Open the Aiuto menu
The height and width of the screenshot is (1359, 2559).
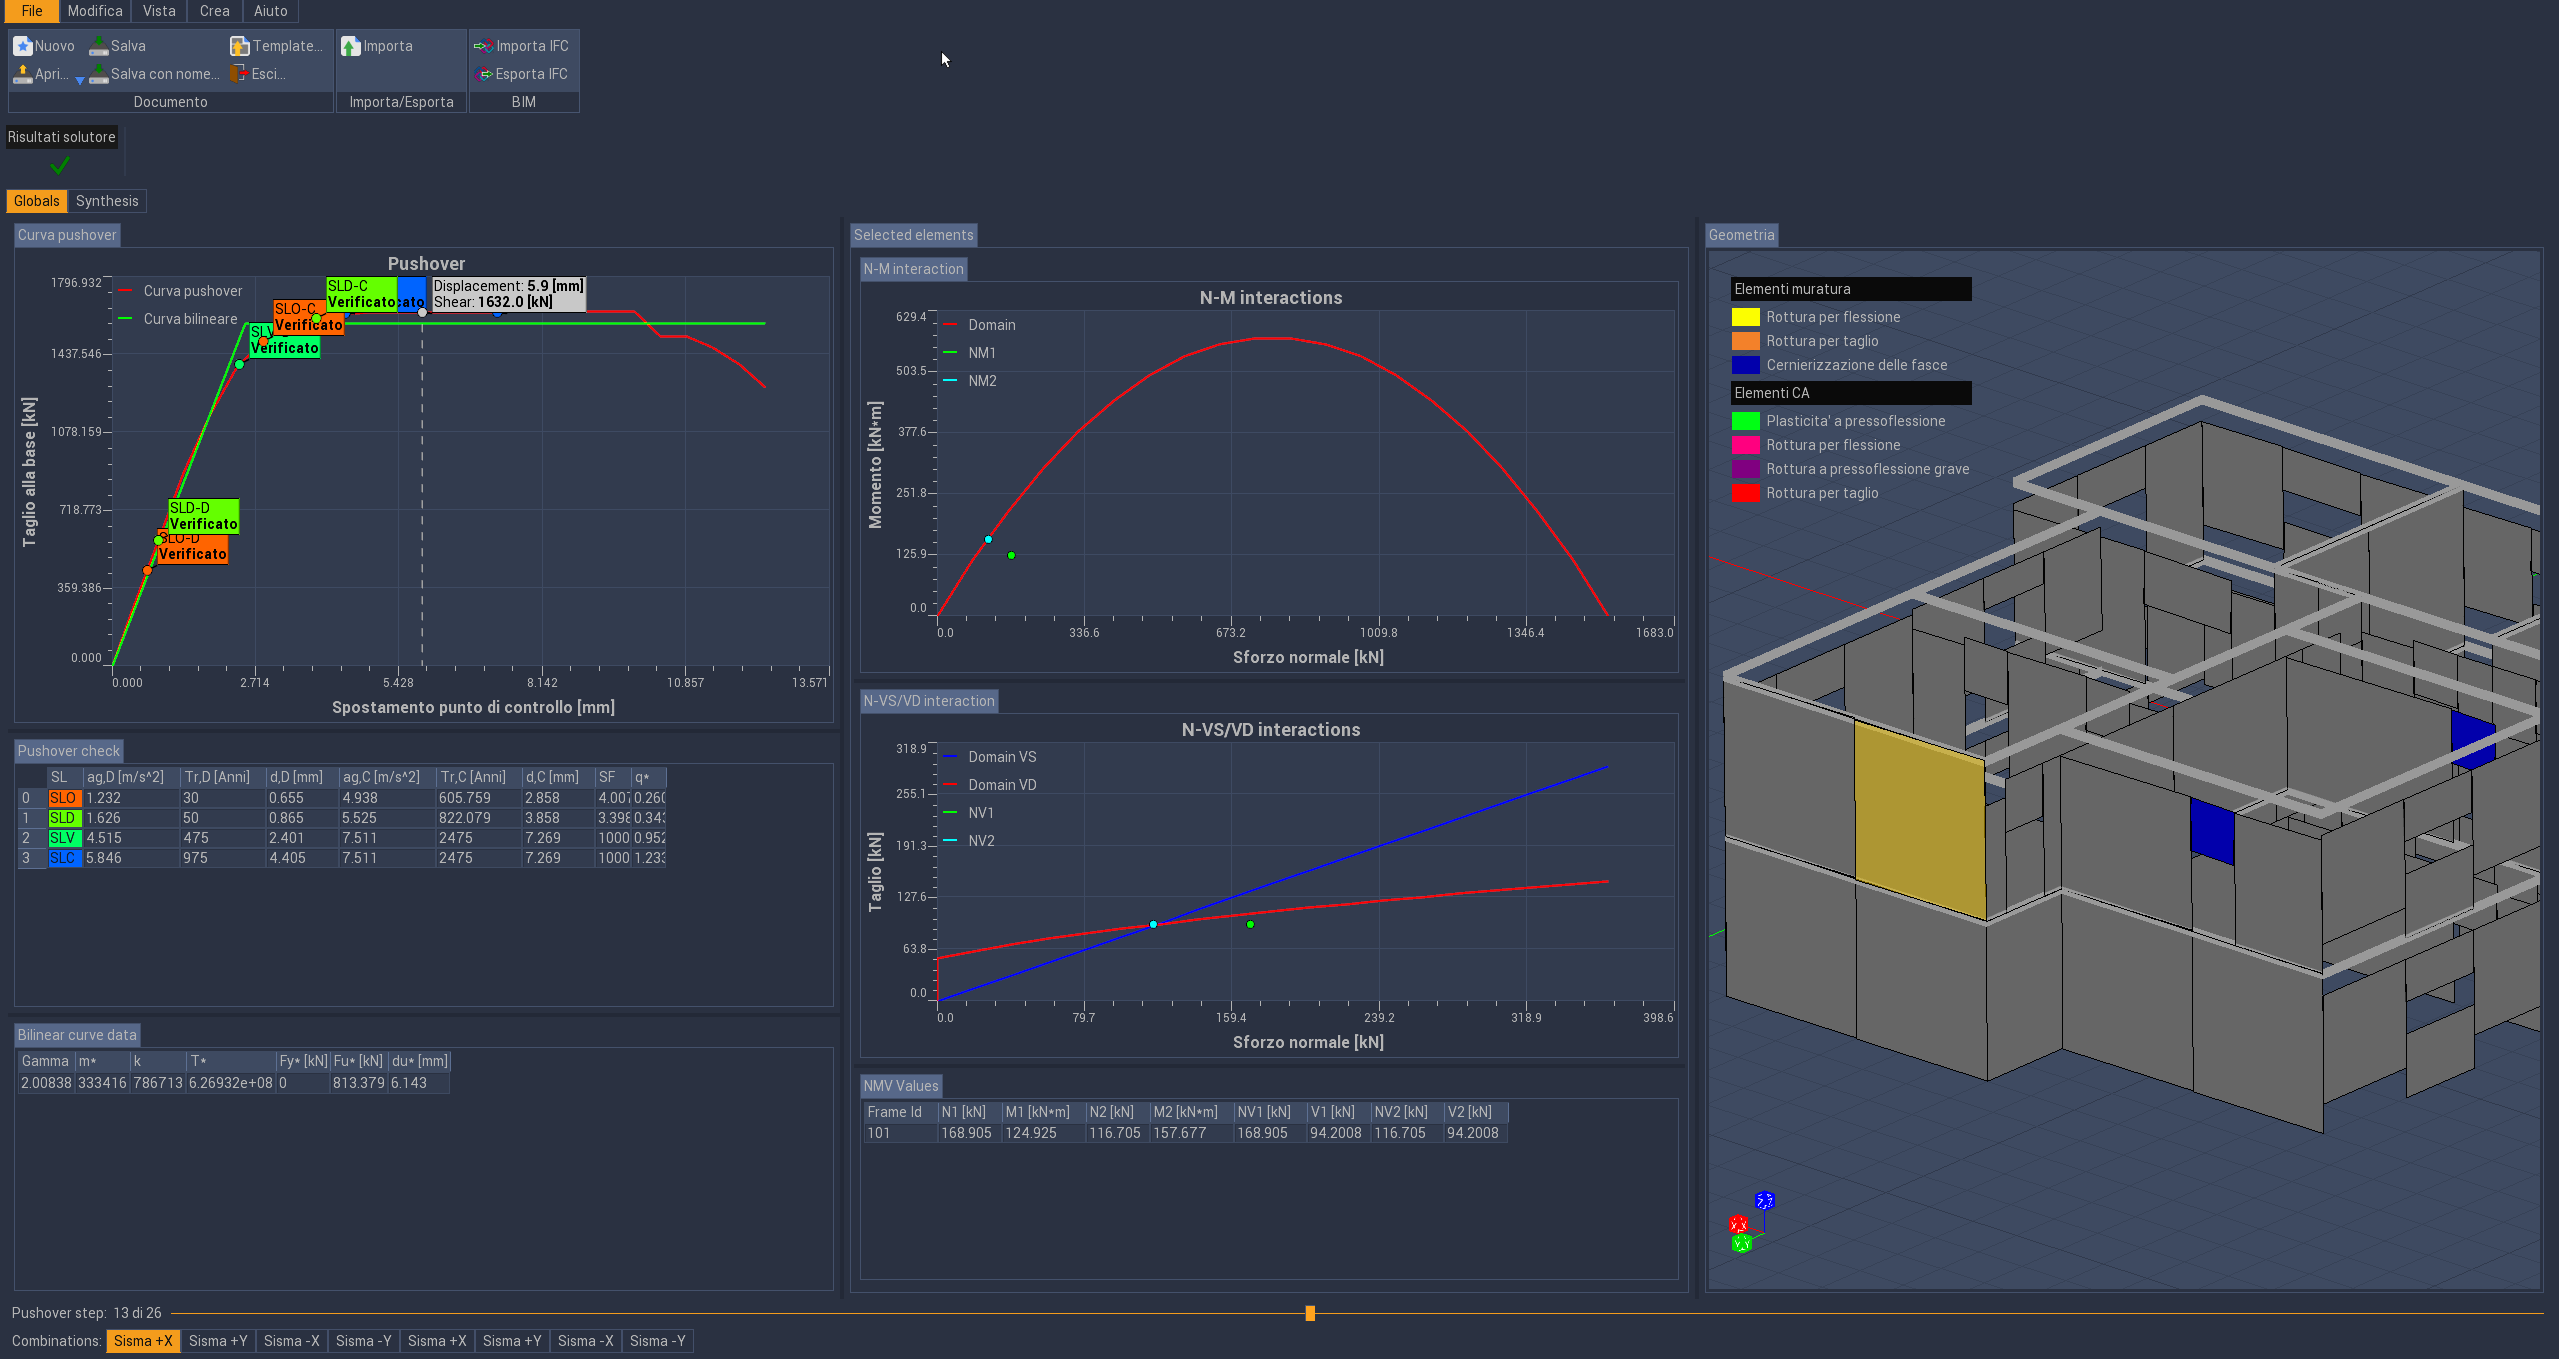(270, 11)
